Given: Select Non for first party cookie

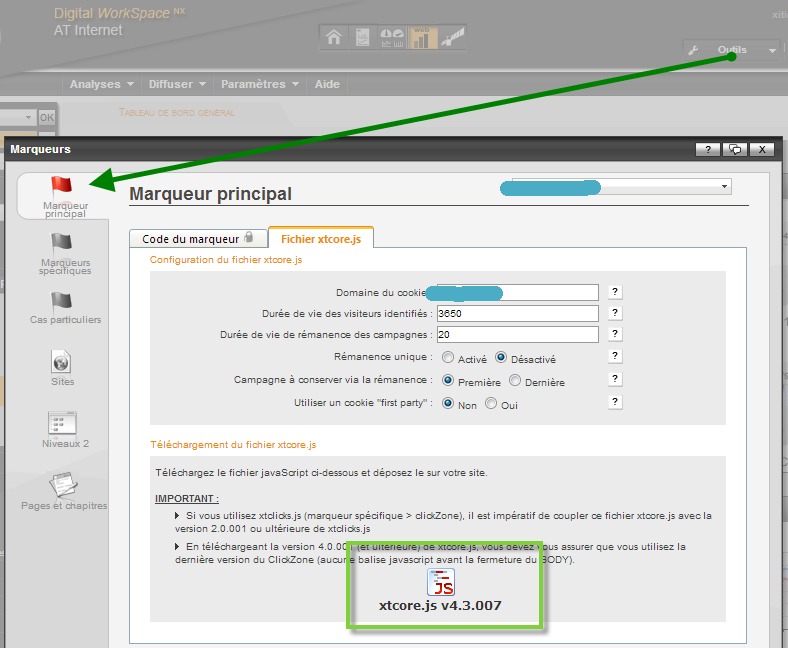Looking at the screenshot, I should pyautogui.click(x=448, y=403).
